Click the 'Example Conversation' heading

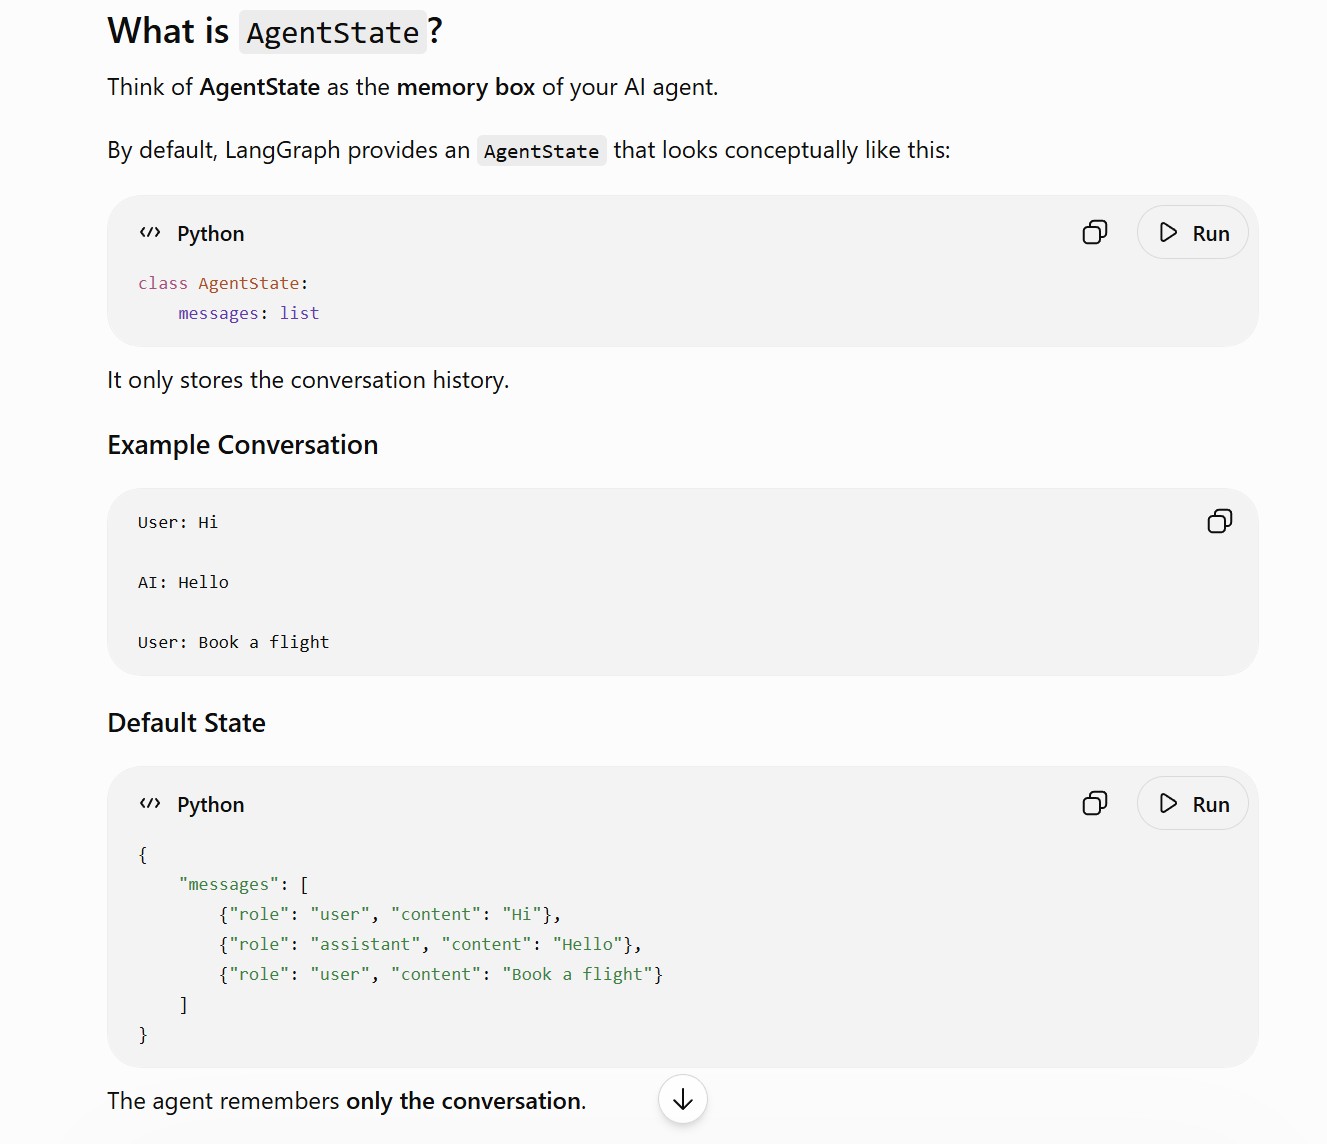(243, 445)
